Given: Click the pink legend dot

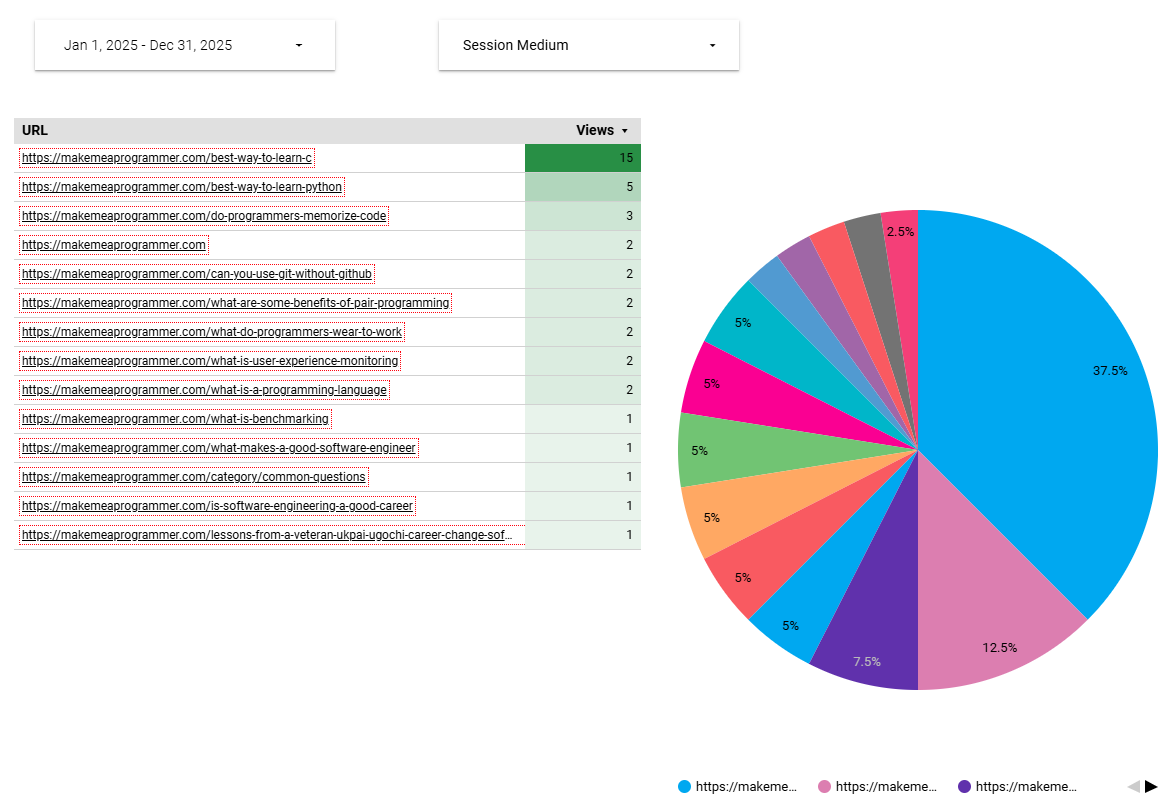Looking at the screenshot, I should click(824, 787).
